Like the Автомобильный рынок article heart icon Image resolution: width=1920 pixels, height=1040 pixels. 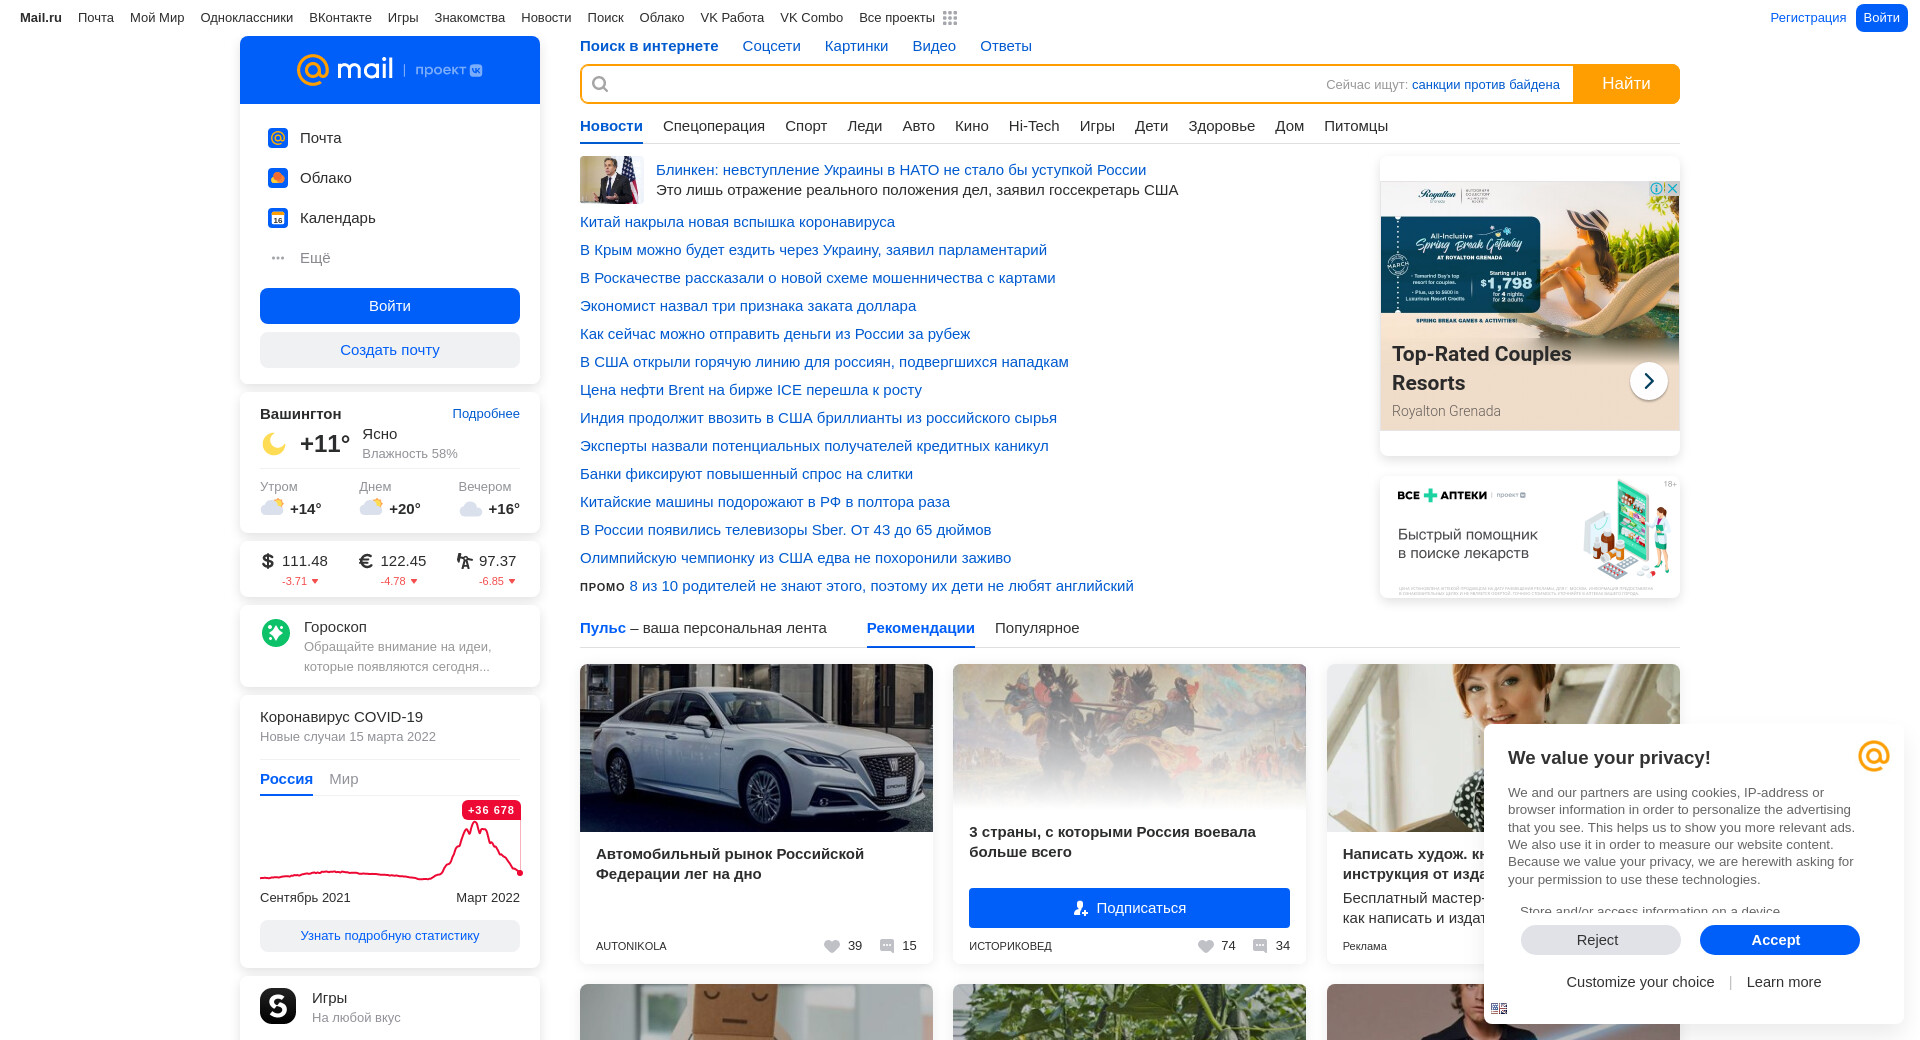(x=831, y=946)
